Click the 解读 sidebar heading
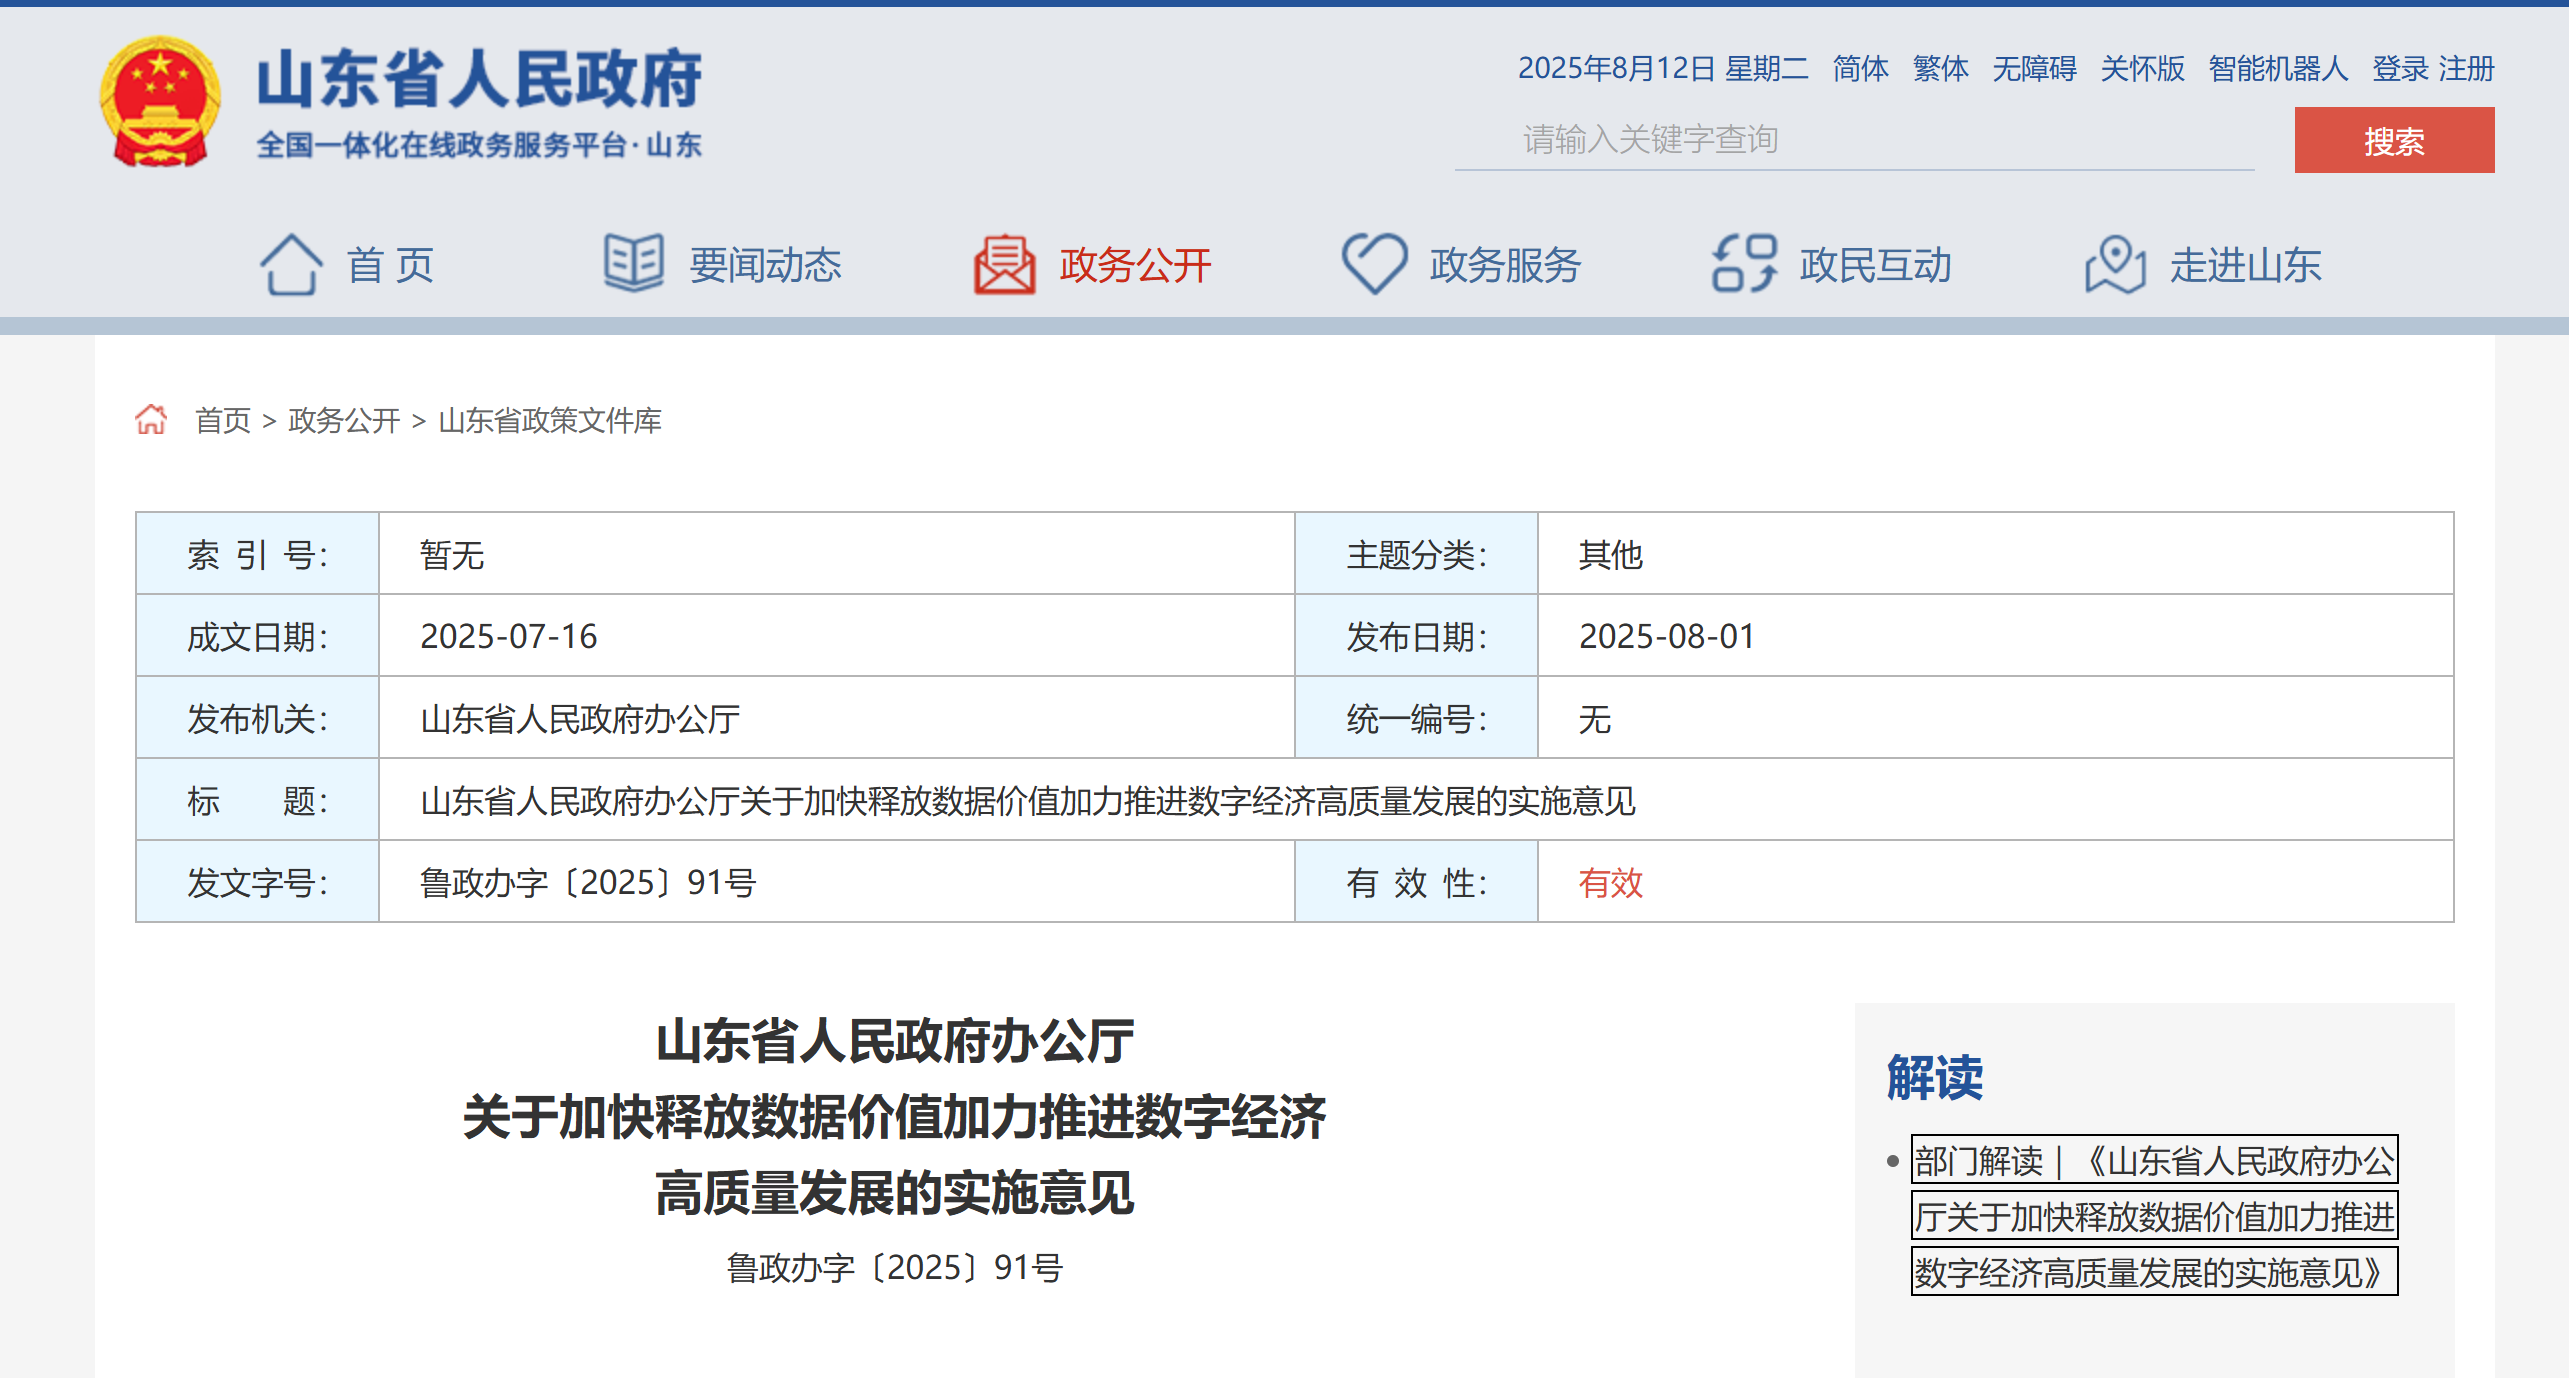Image resolution: width=2569 pixels, height=1378 pixels. tap(1934, 1078)
